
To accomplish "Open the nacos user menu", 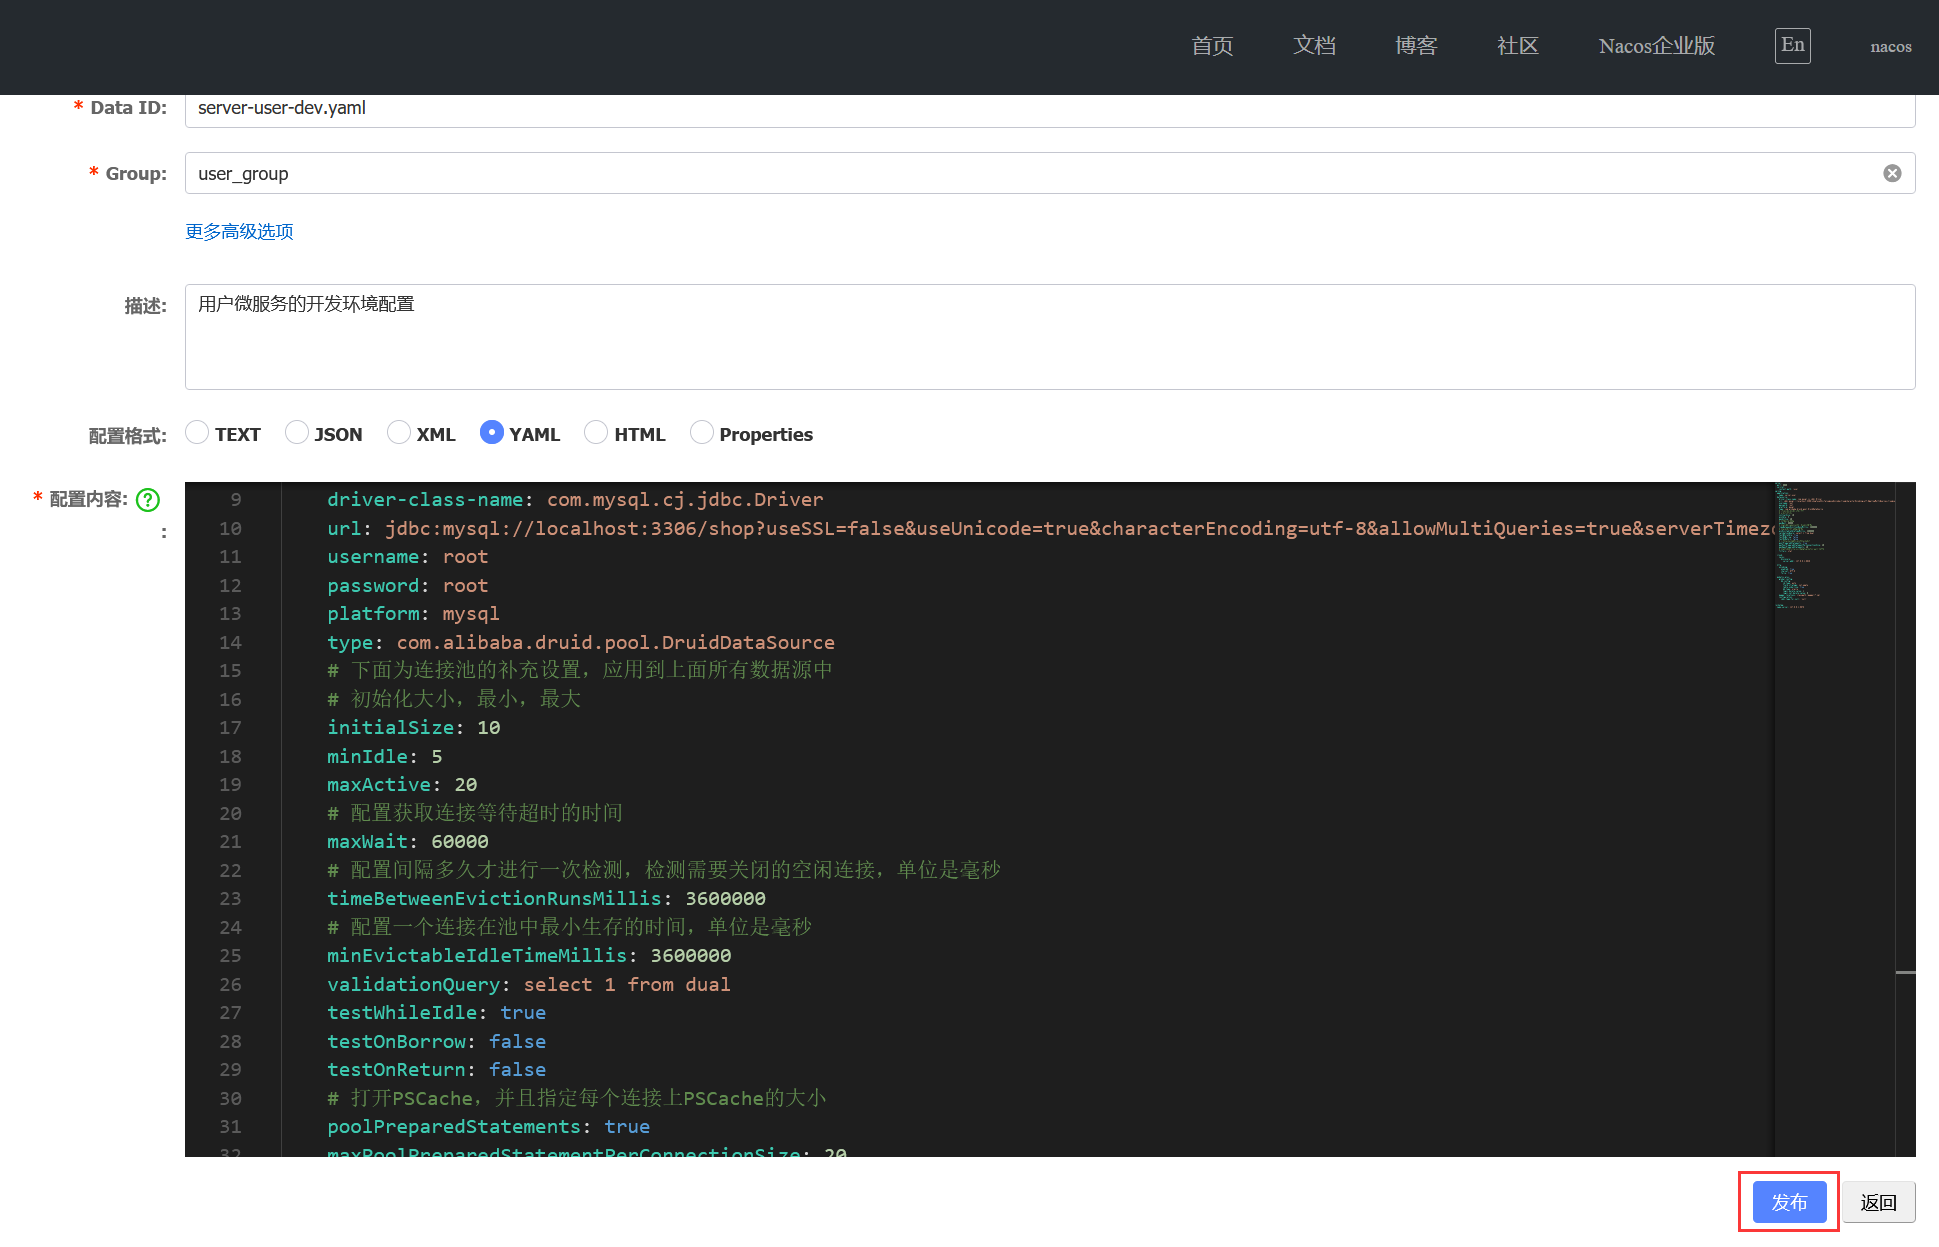I will [1890, 46].
